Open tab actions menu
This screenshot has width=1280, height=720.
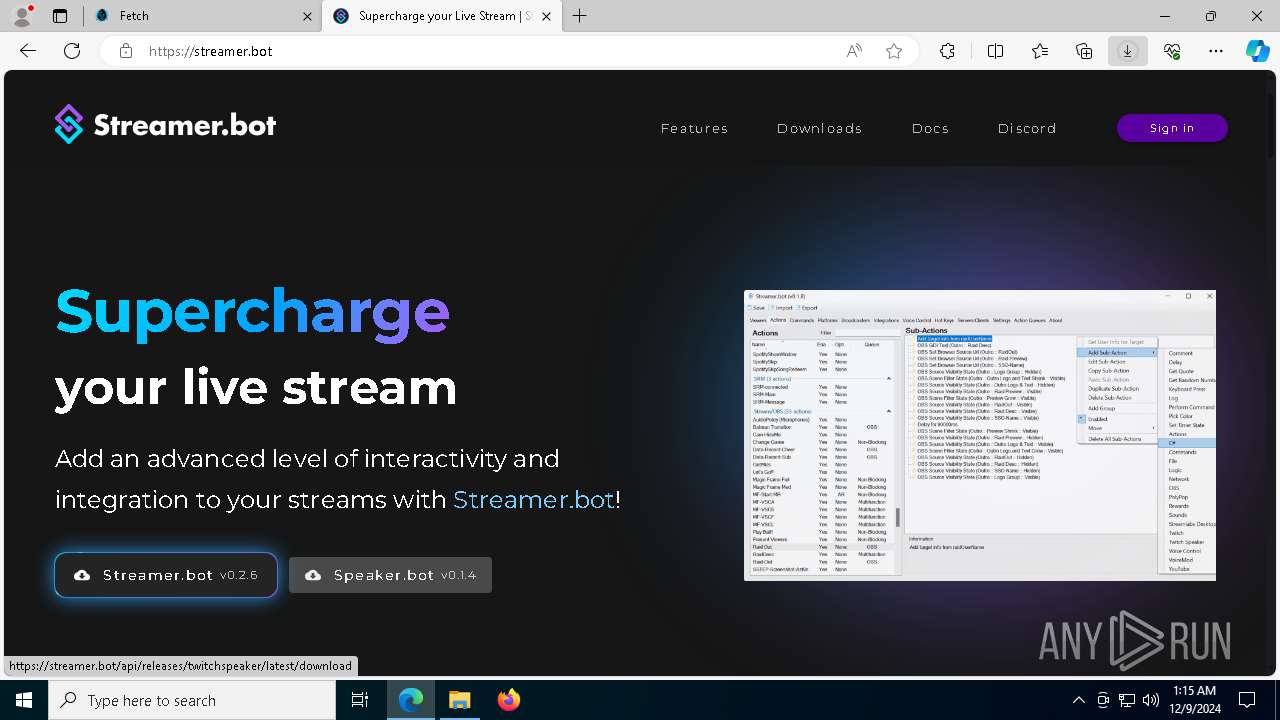tap(60, 16)
